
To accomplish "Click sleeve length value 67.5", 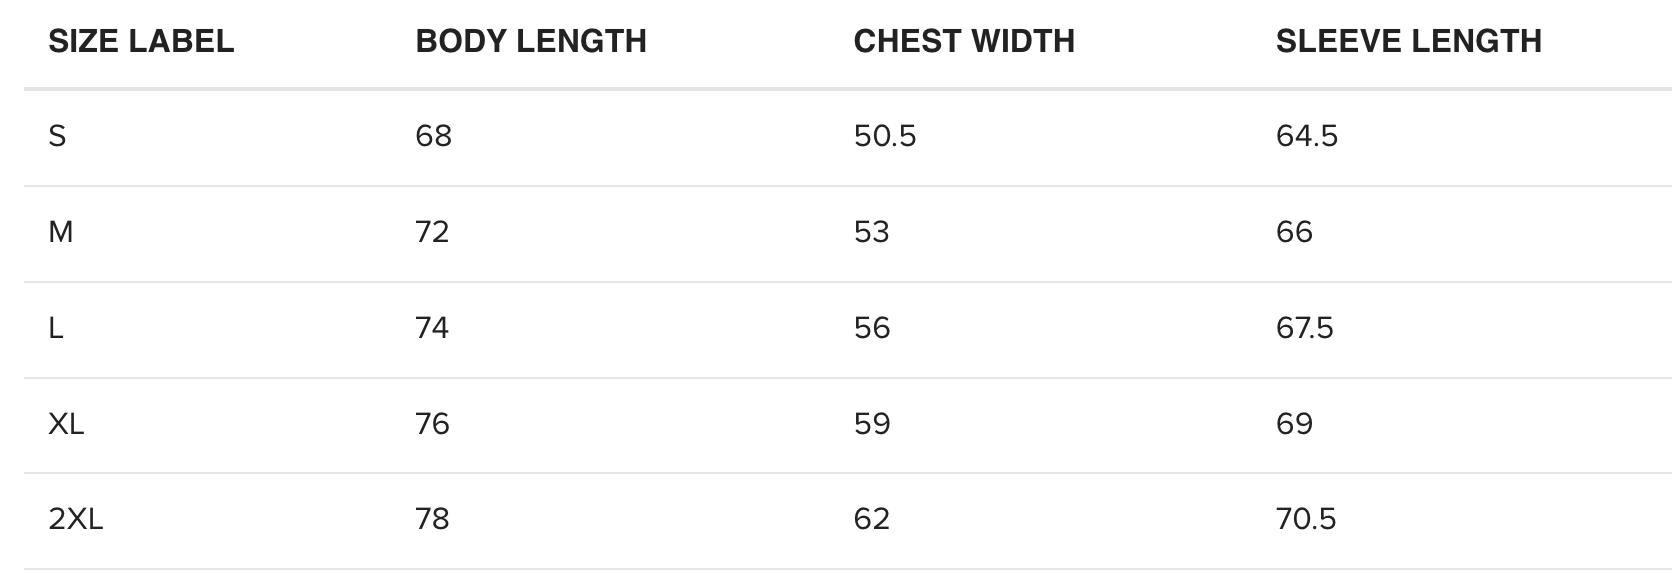I will (x=1304, y=328).
